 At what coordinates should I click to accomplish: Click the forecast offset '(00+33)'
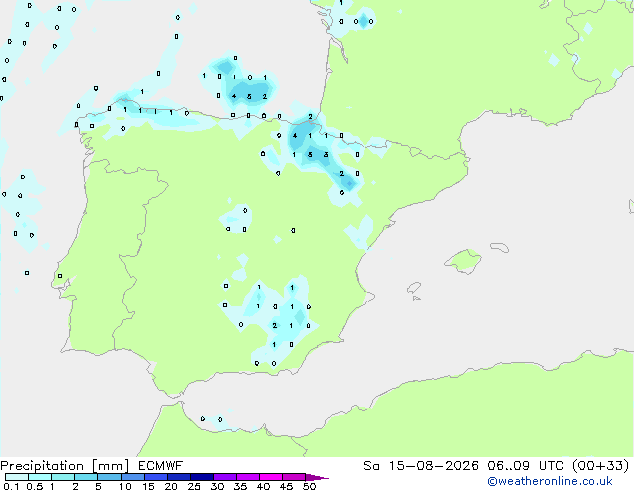tap(601, 466)
